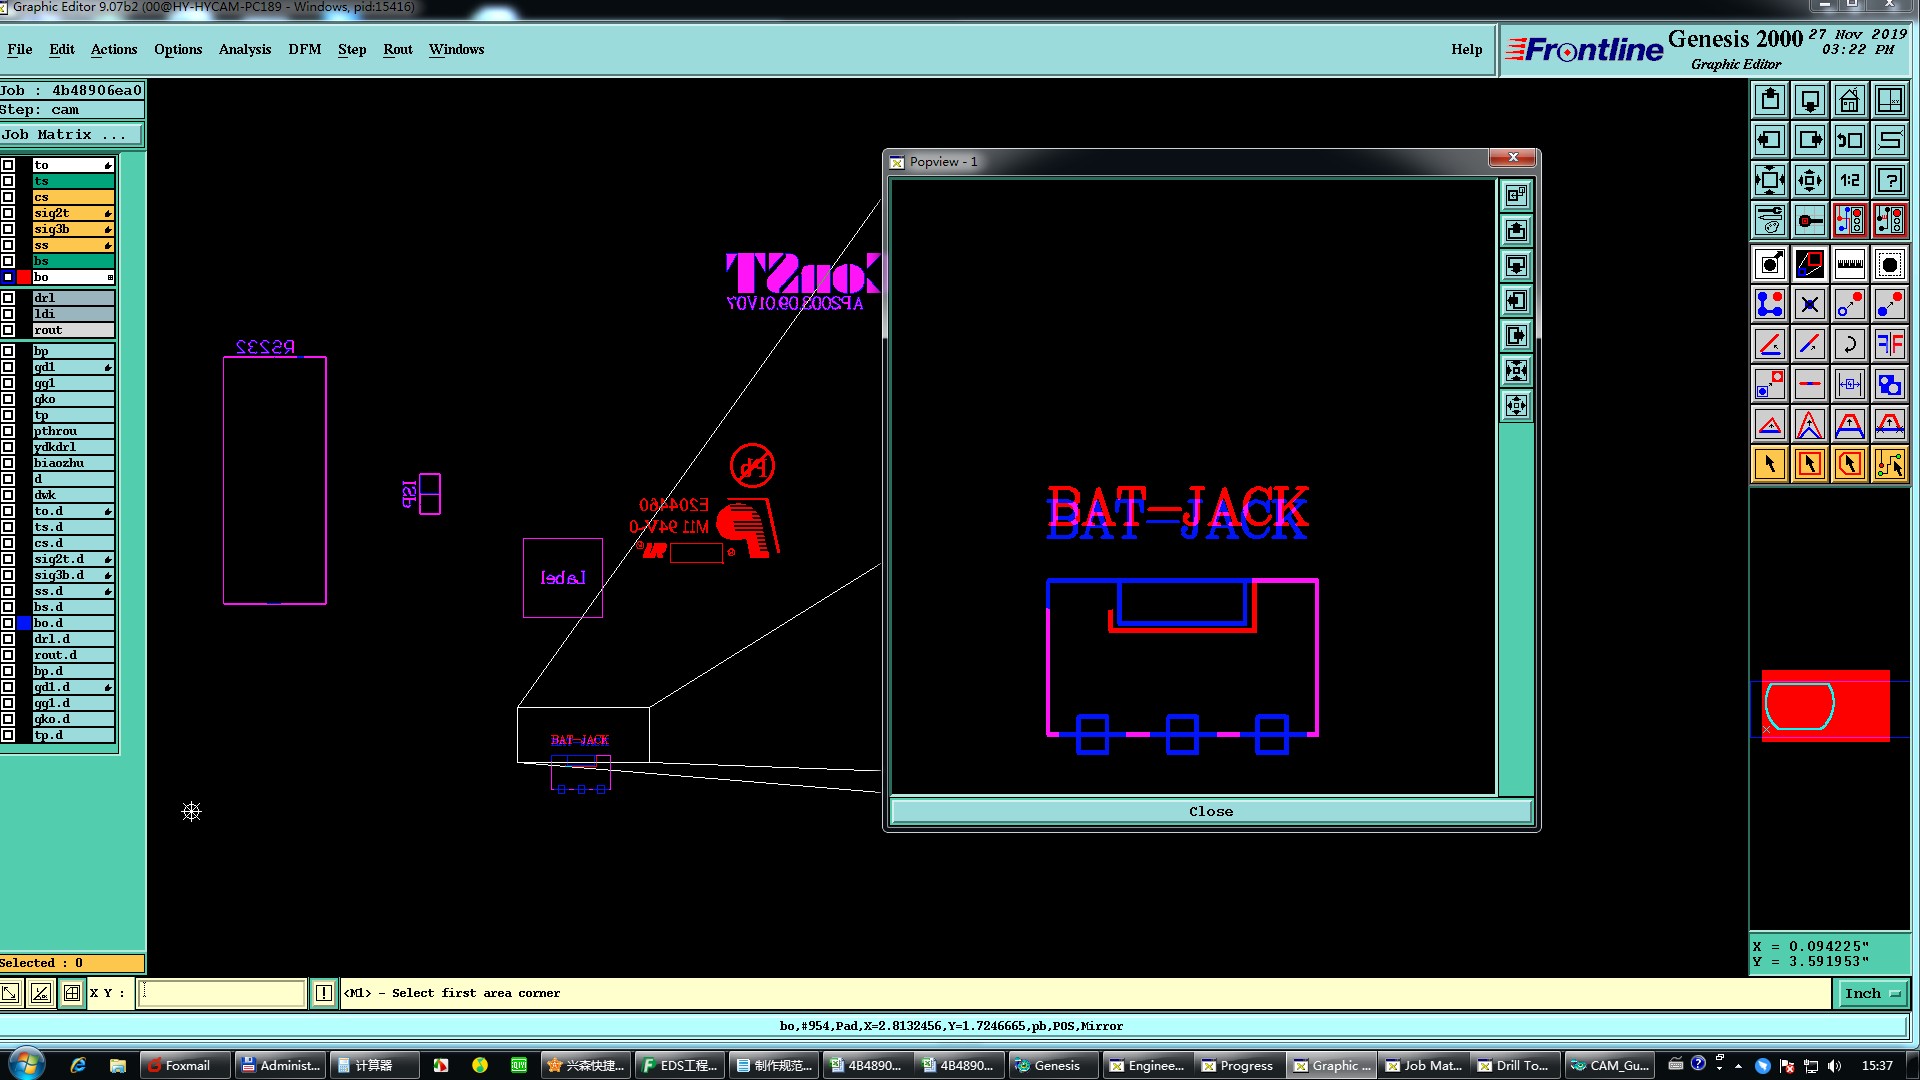Click the X Y coordinate input field
The width and height of the screenshot is (1920, 1080).
221,993
